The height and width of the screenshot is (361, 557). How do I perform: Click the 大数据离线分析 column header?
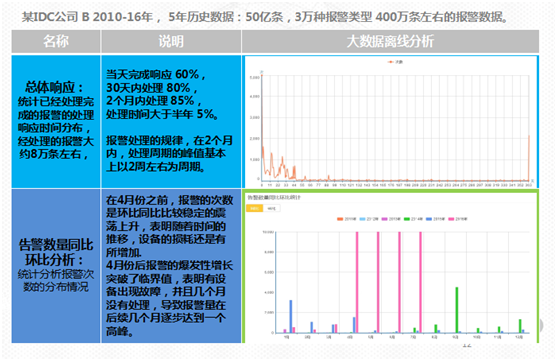(x=390, y=42)
